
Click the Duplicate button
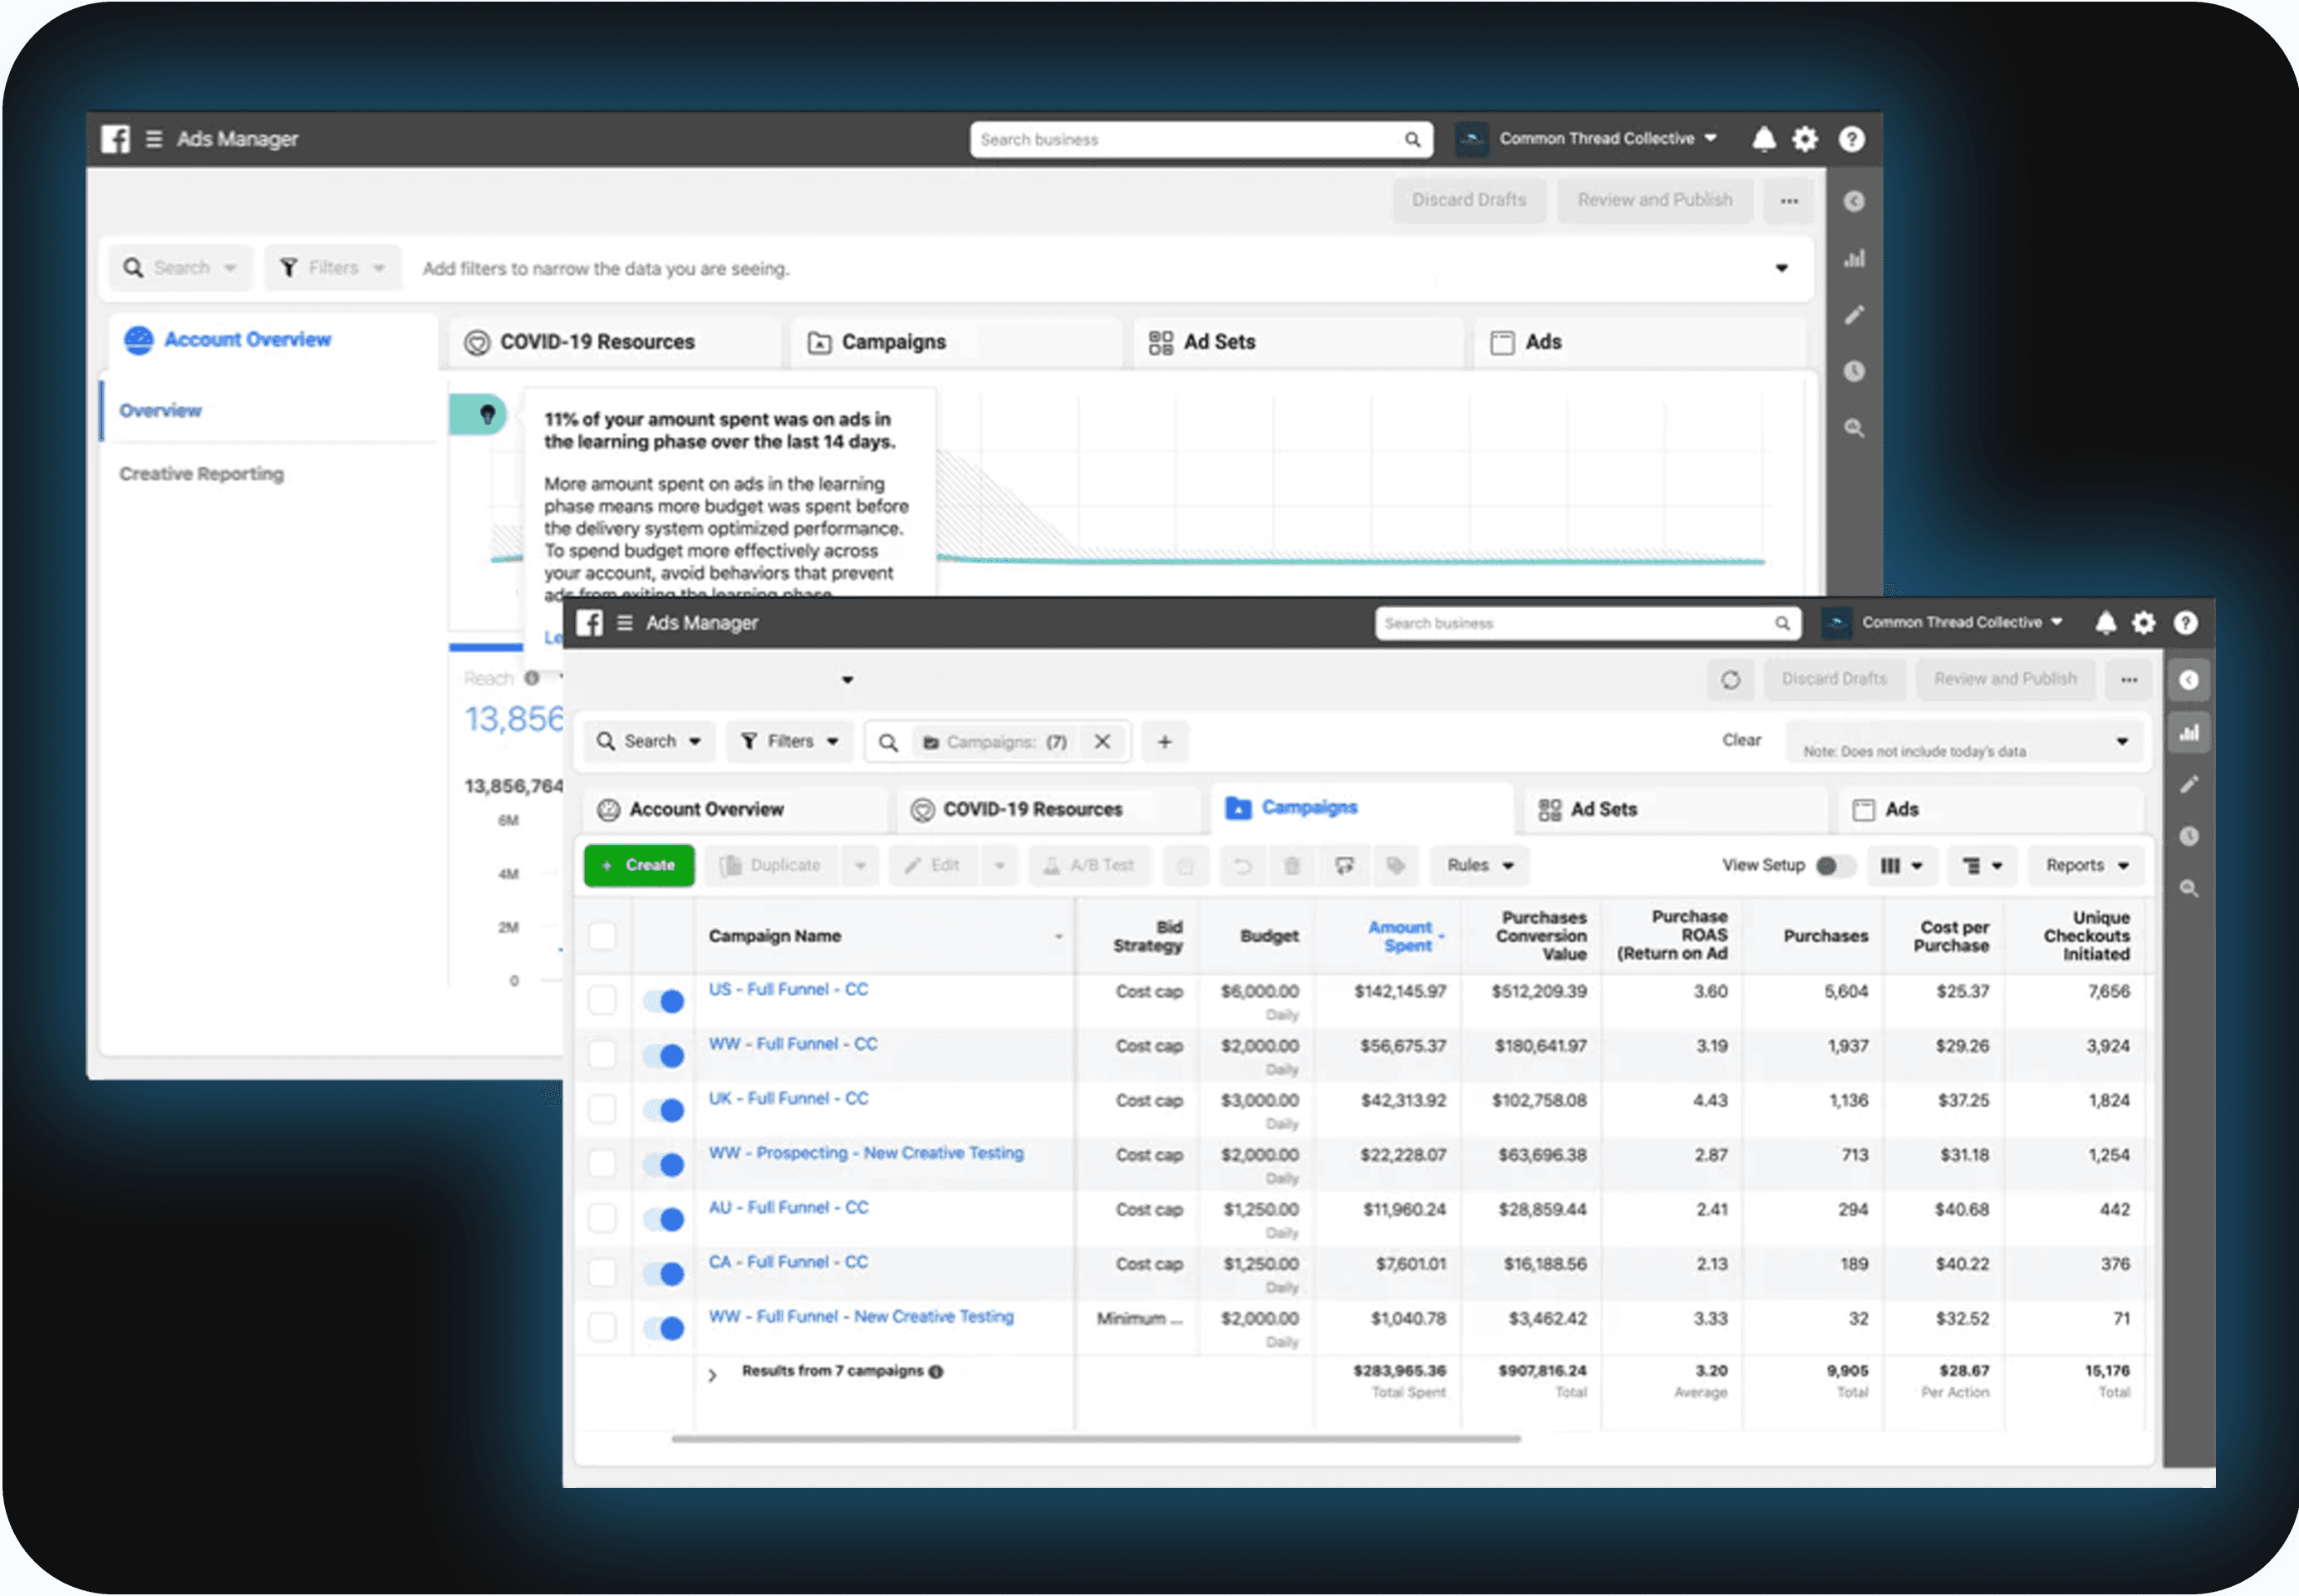click(771, 866)
